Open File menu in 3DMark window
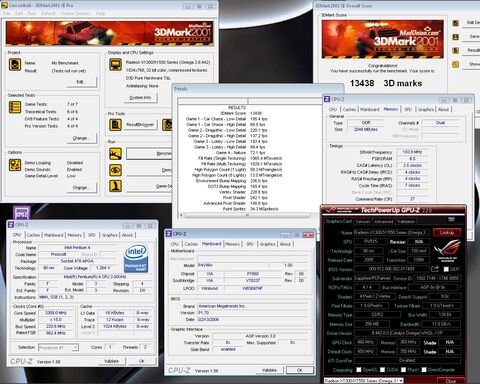Screen dimensions: 480x384 point(7,13)
